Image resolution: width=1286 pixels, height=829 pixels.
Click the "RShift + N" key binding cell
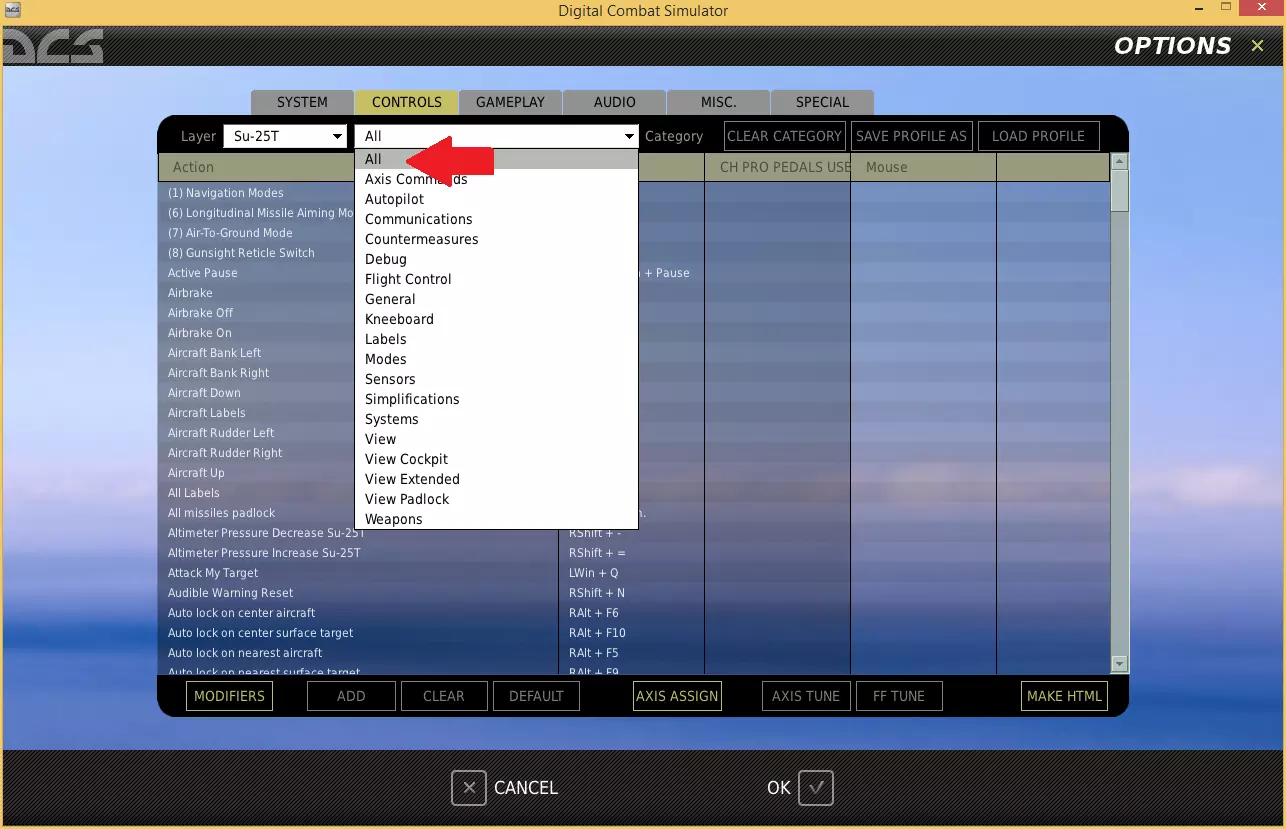[631, 593]
